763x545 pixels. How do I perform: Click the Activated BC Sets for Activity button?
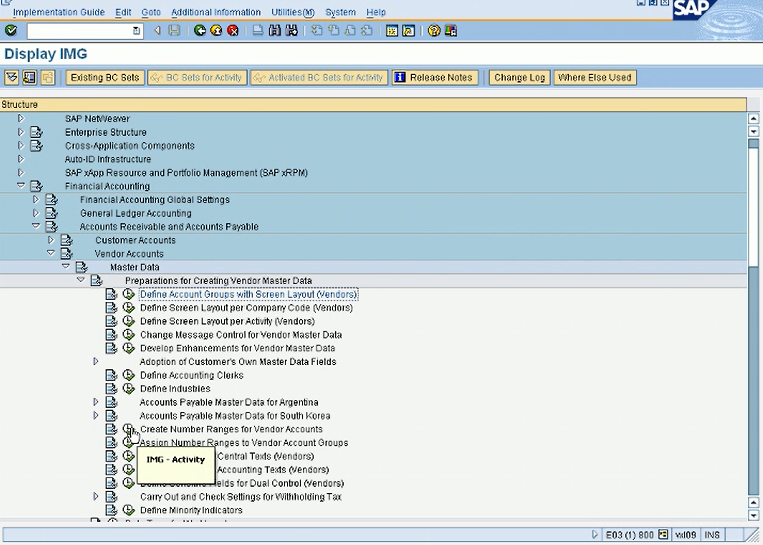[x=319, y=77]
